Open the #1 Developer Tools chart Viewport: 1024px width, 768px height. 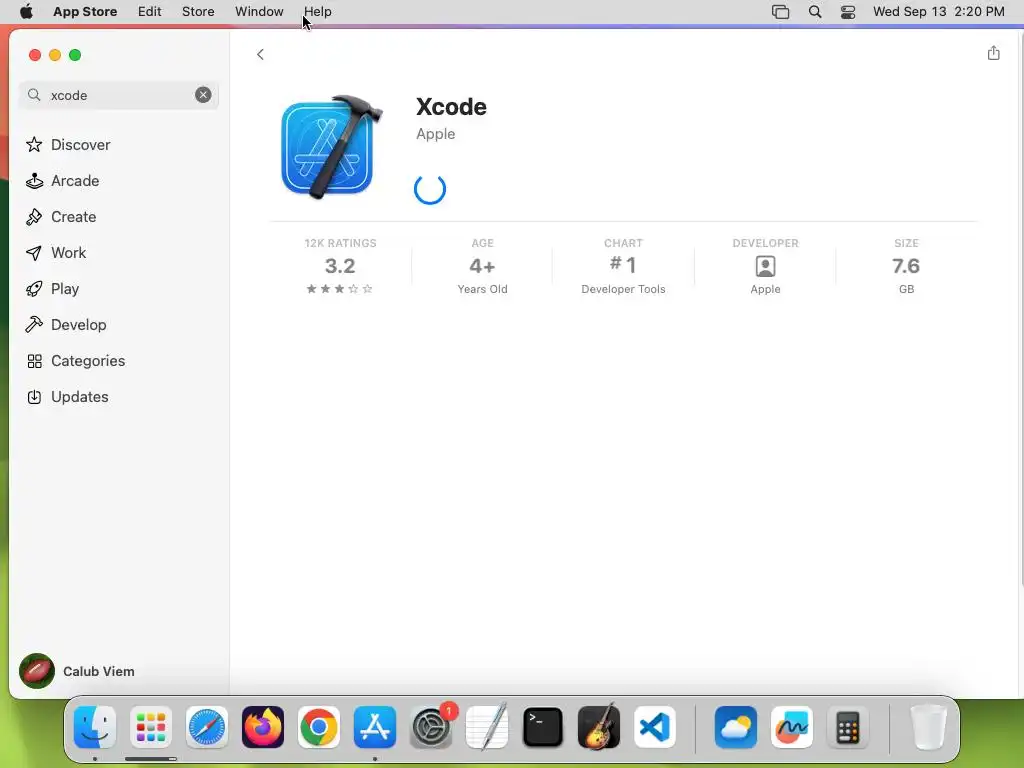(x=623, y=266)
